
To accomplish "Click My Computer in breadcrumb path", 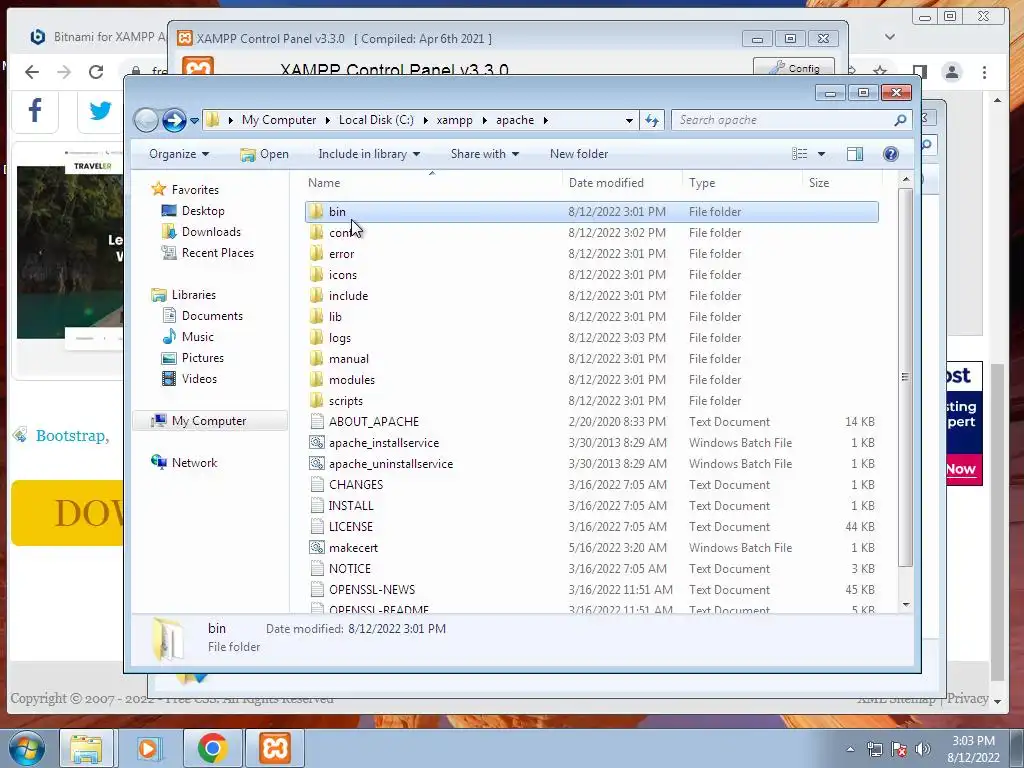I will (x=279, y=120).
